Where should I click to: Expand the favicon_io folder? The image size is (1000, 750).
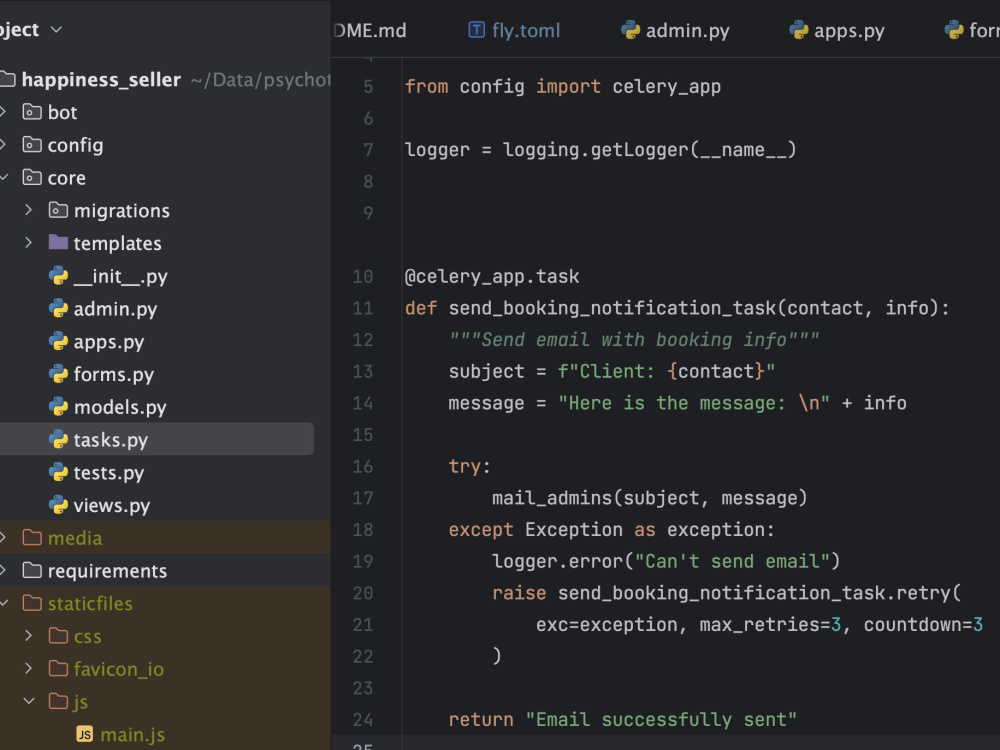pos(28,668)
